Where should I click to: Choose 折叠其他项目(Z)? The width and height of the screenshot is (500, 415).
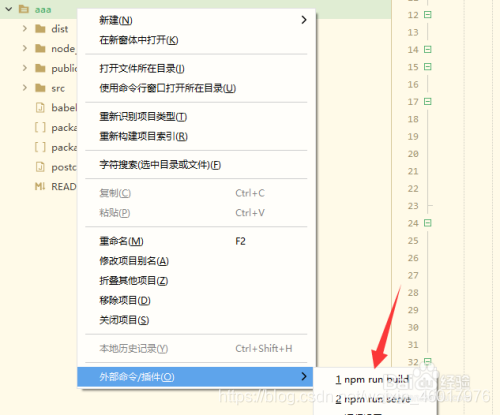click(x=197, y=281)
